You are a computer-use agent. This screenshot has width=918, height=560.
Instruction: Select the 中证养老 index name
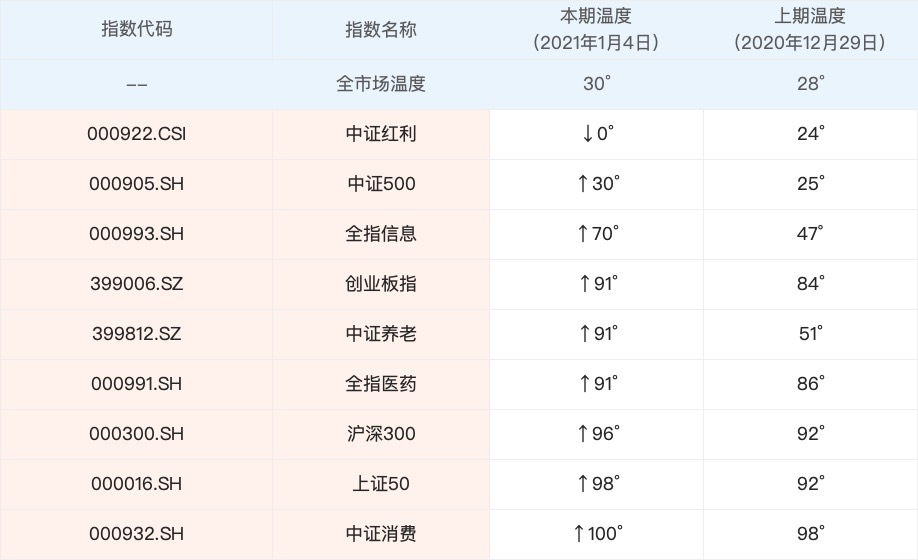[380, 334]
